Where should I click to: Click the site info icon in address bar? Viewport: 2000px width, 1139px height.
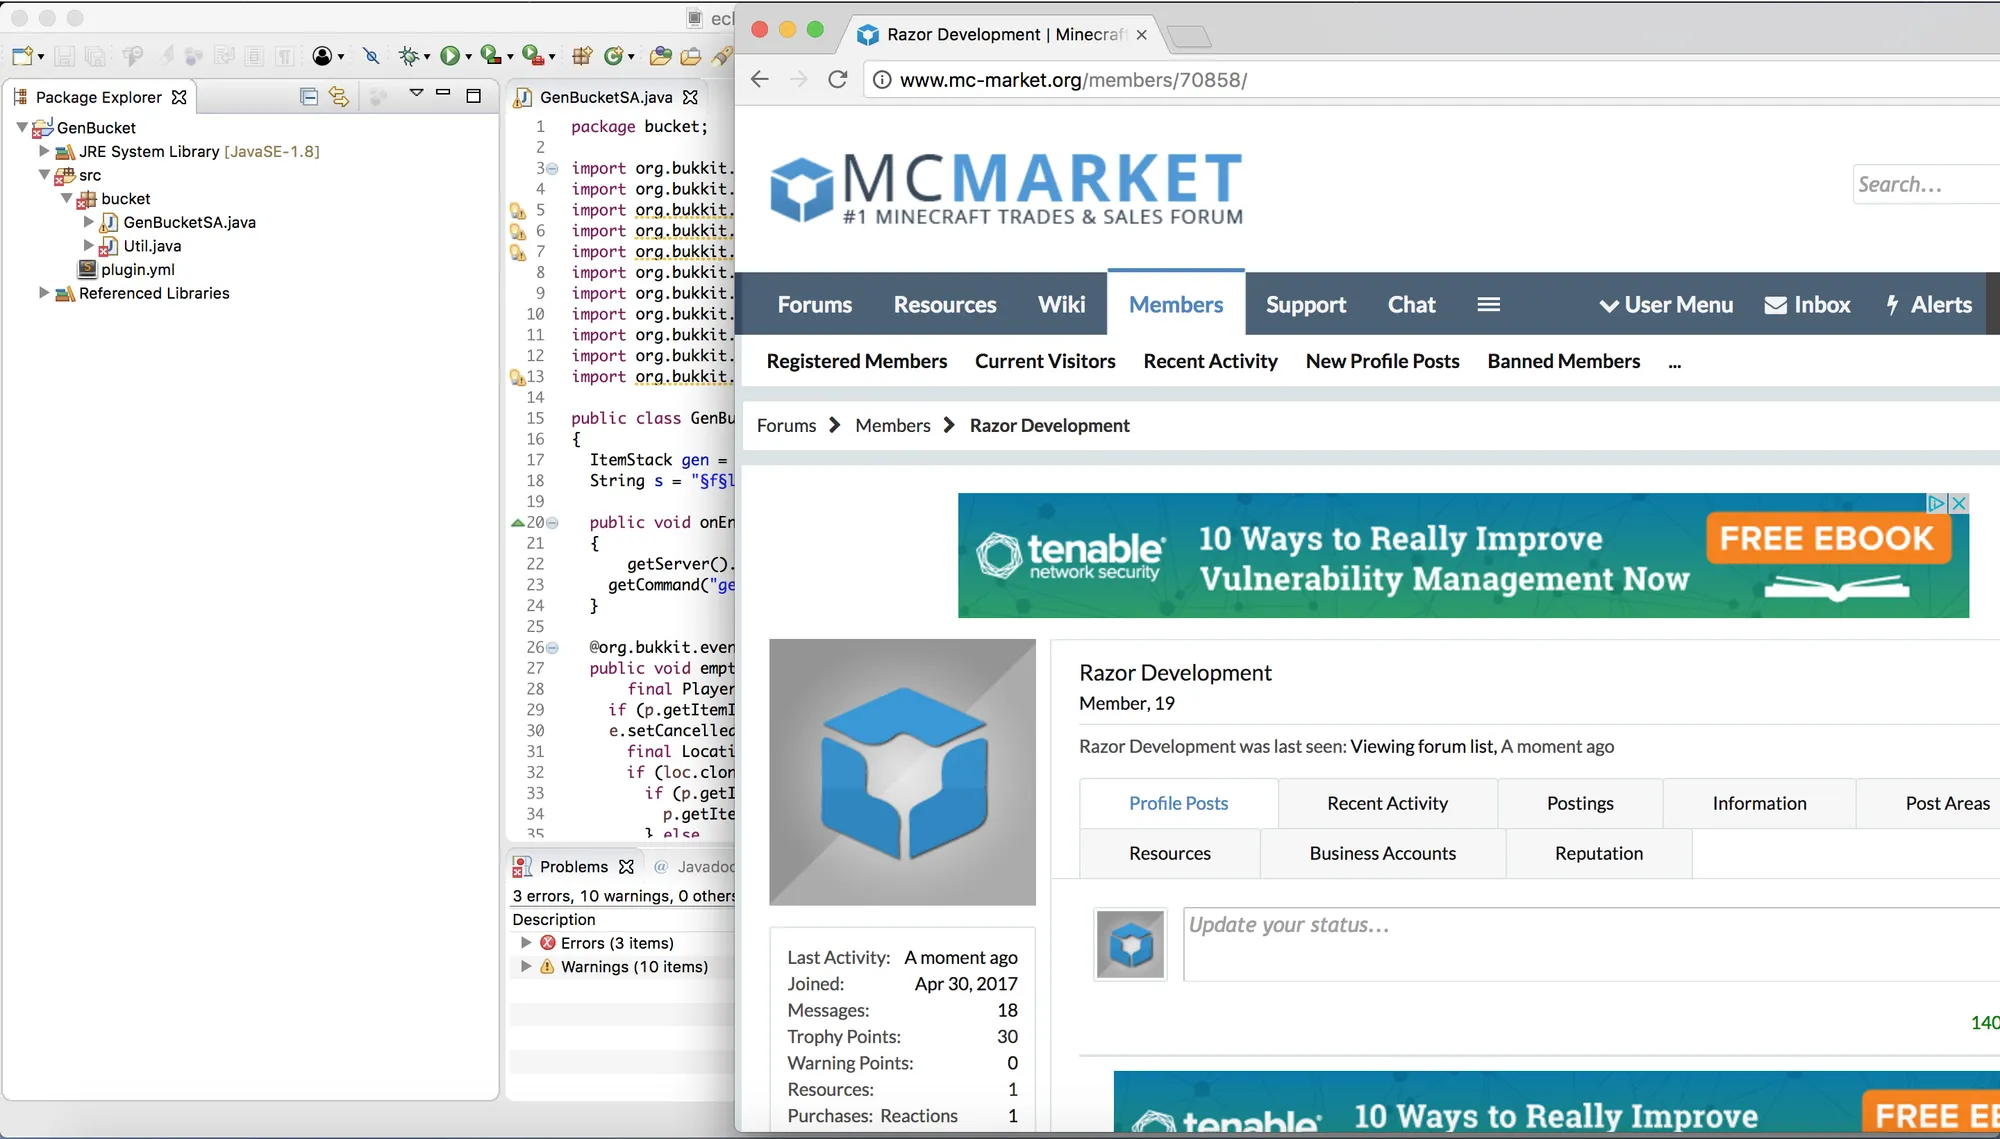coord(882,80)
